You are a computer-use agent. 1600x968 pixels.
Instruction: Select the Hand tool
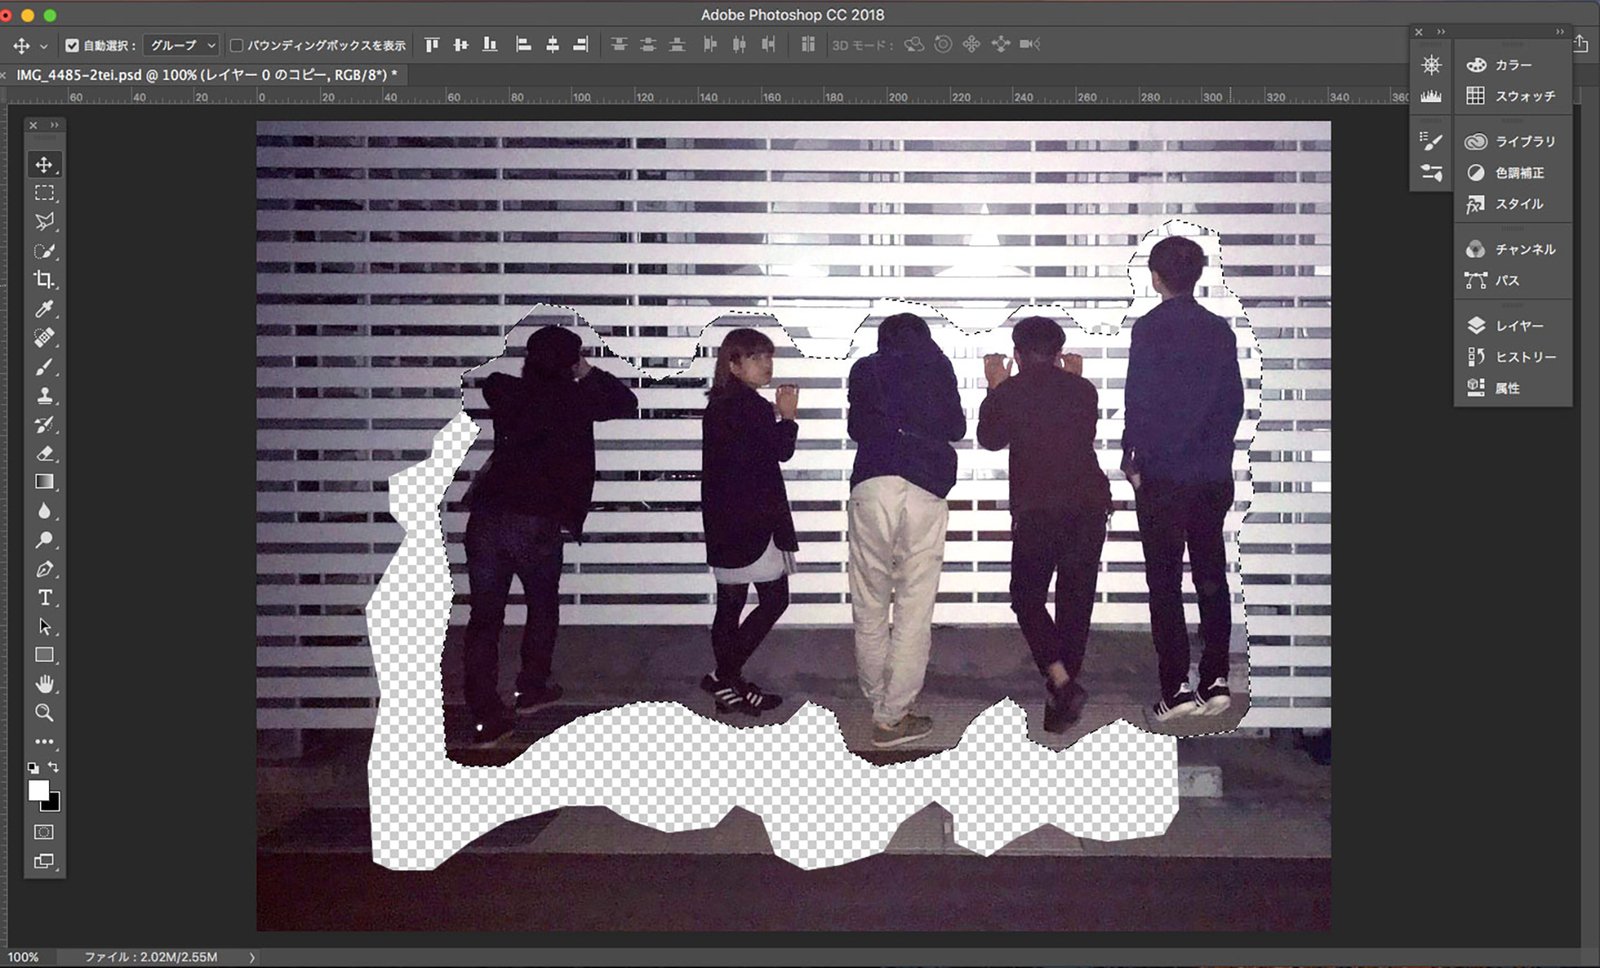point(44,684)
